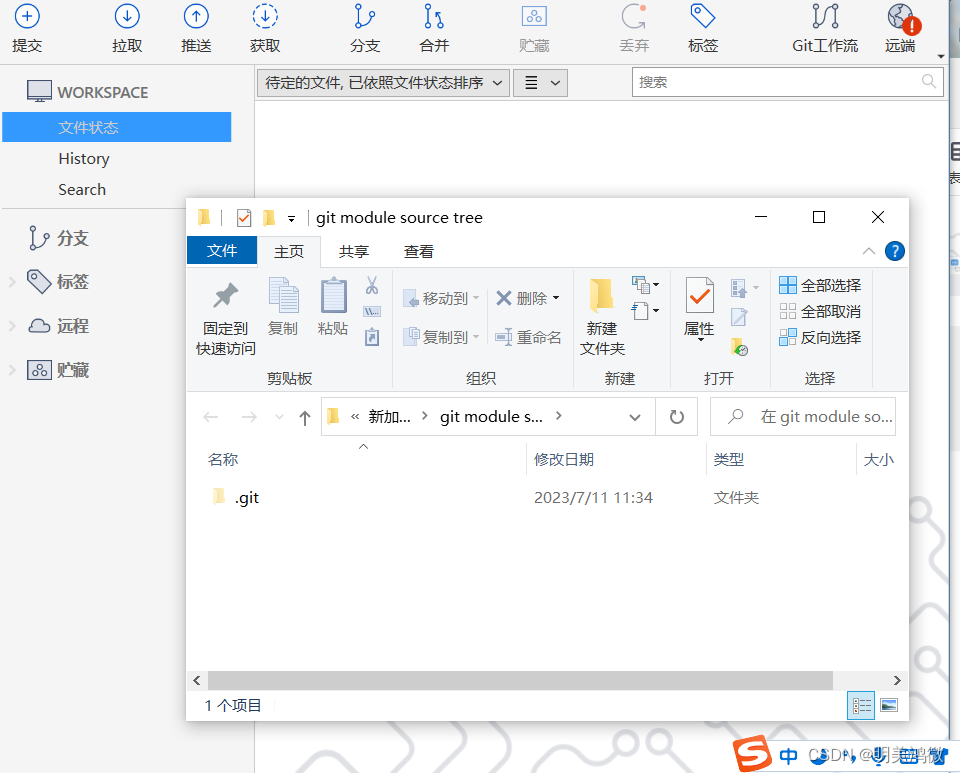Open the new item dropdown icon
Image resolution: width=960 pixels, height=773 pixels.
(645, 285)
